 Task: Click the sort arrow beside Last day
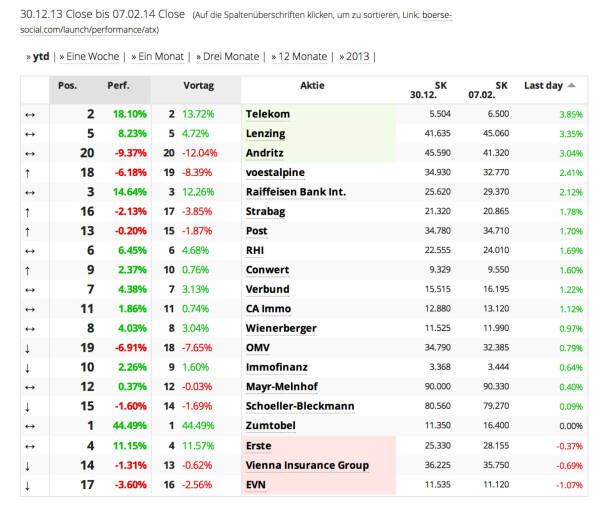coord(571,86)
